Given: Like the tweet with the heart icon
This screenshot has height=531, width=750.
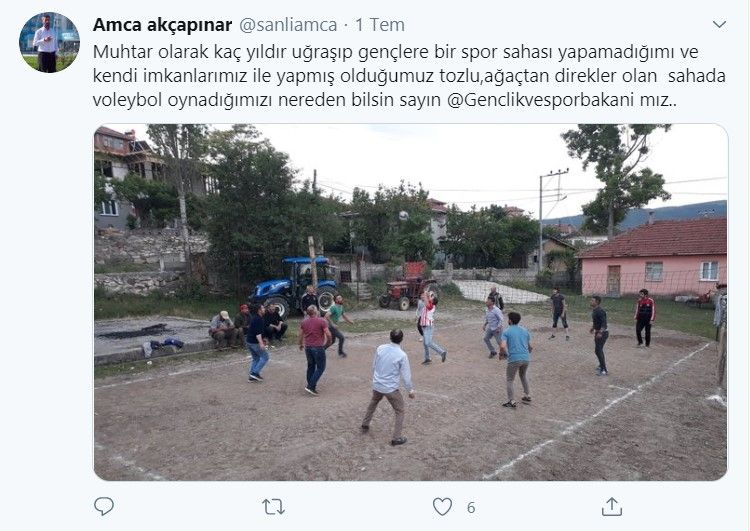Looking at the screenshot, I should point(442,507).
